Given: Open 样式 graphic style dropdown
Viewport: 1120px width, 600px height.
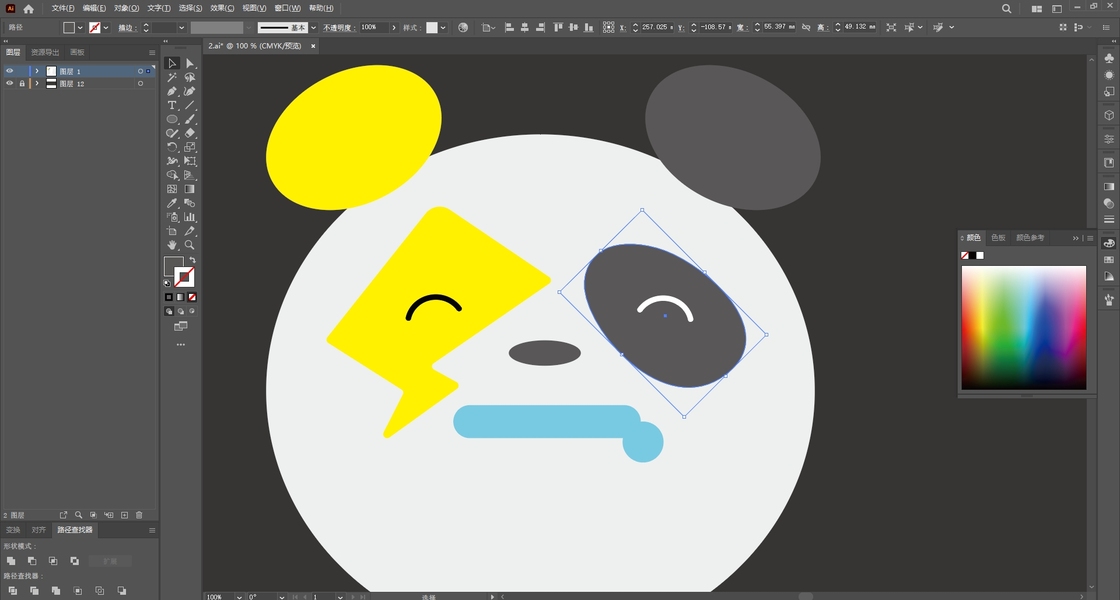Looking at the screenshot, I should click(443, 28).
